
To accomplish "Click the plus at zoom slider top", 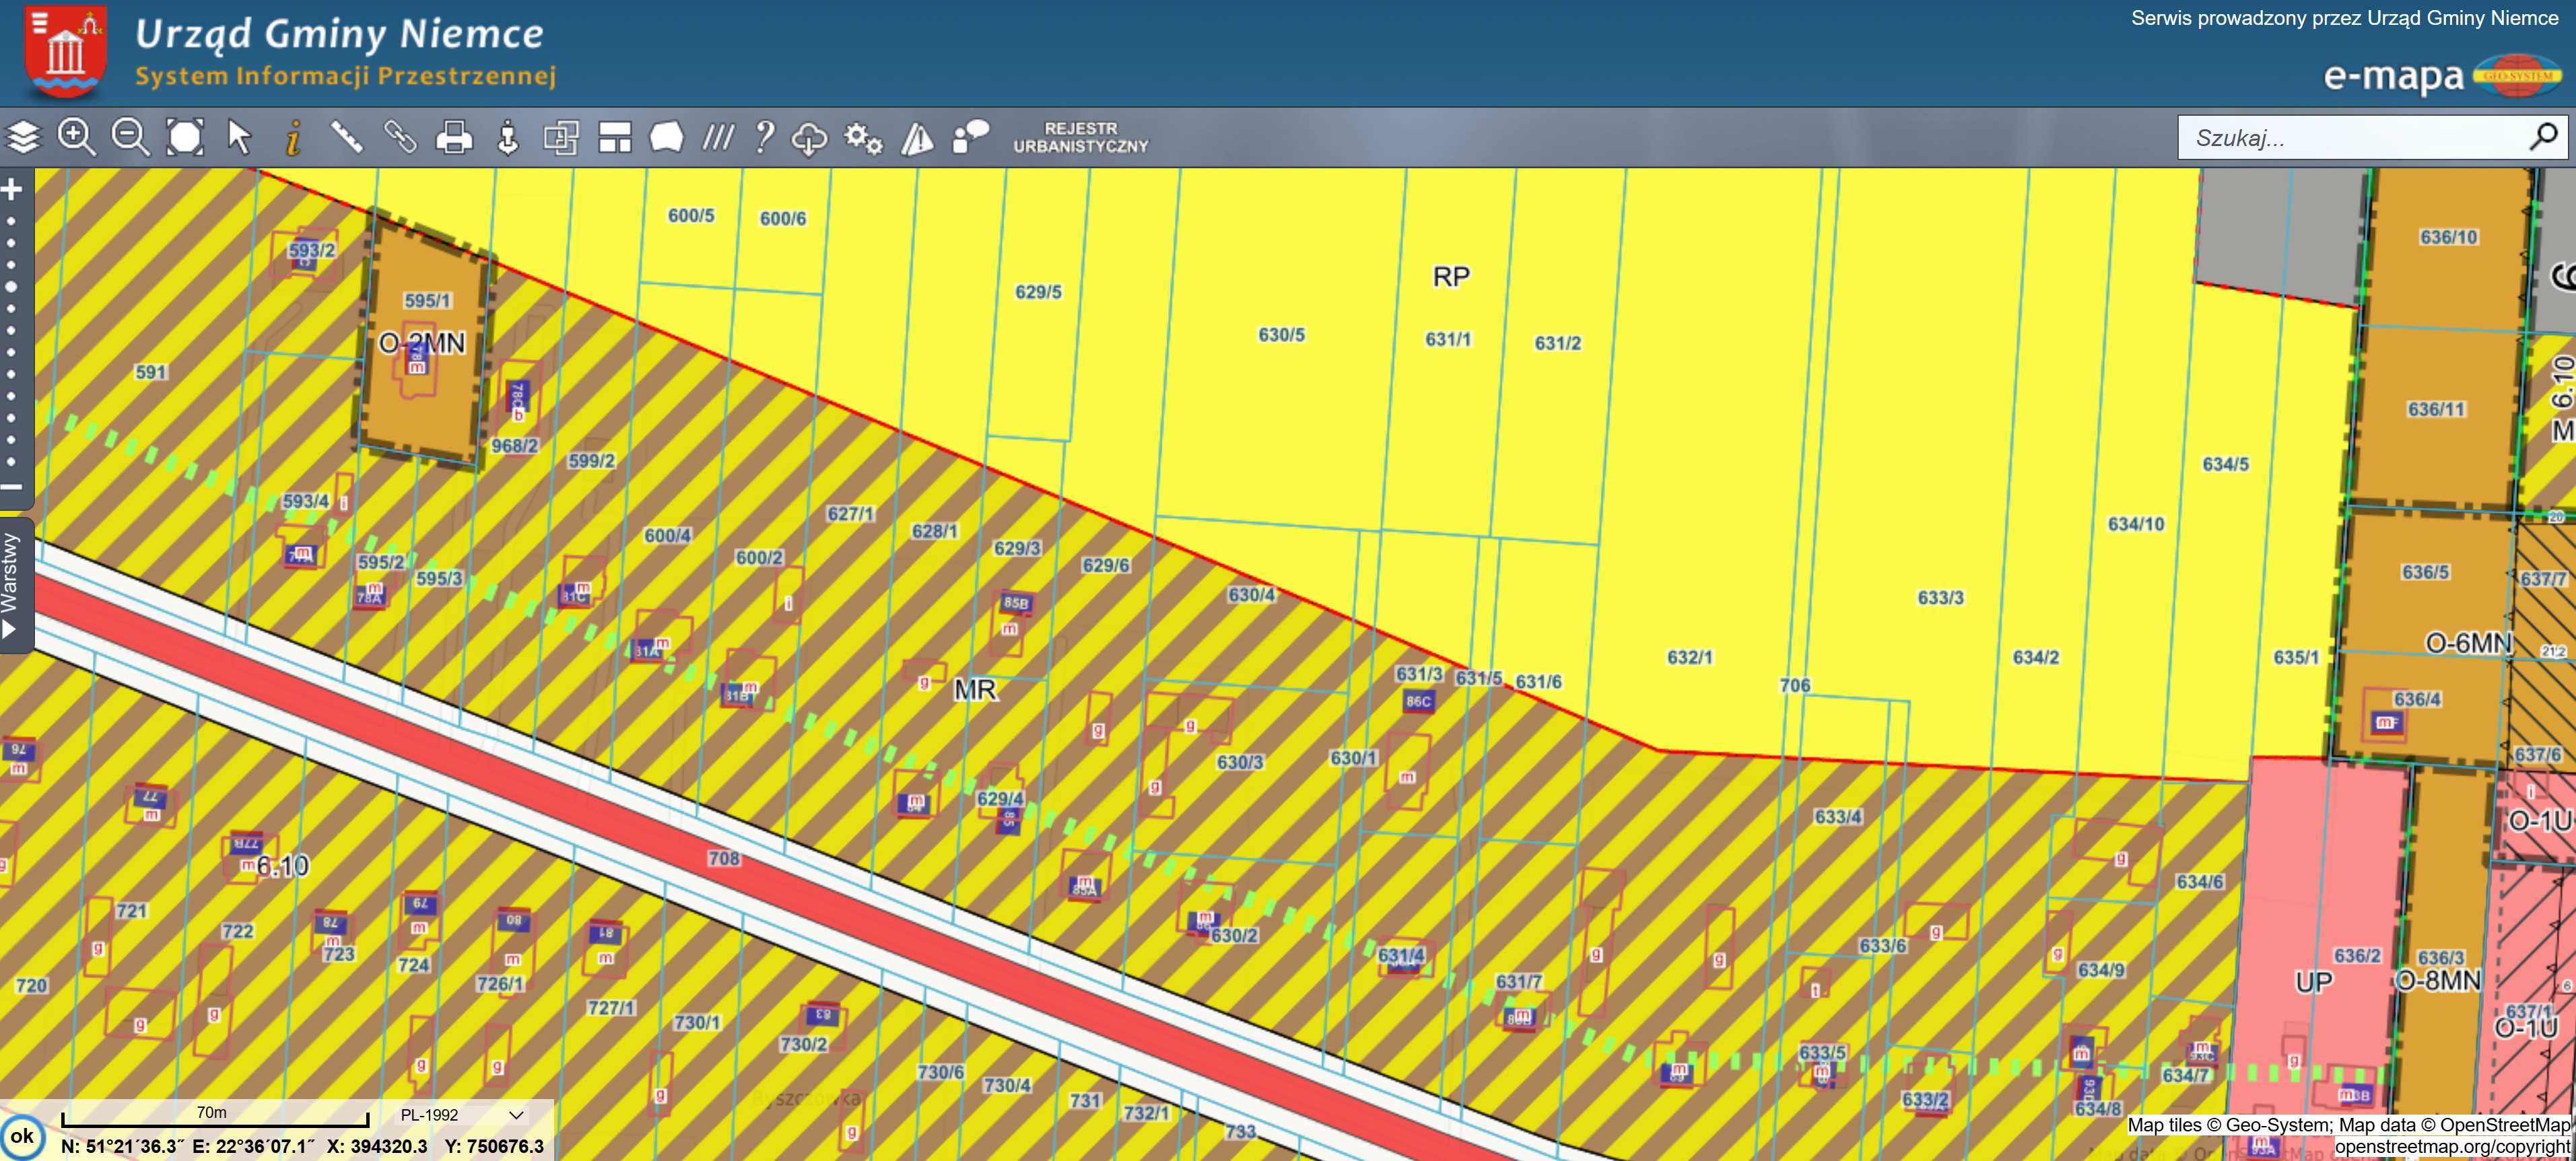I will 12,189.
